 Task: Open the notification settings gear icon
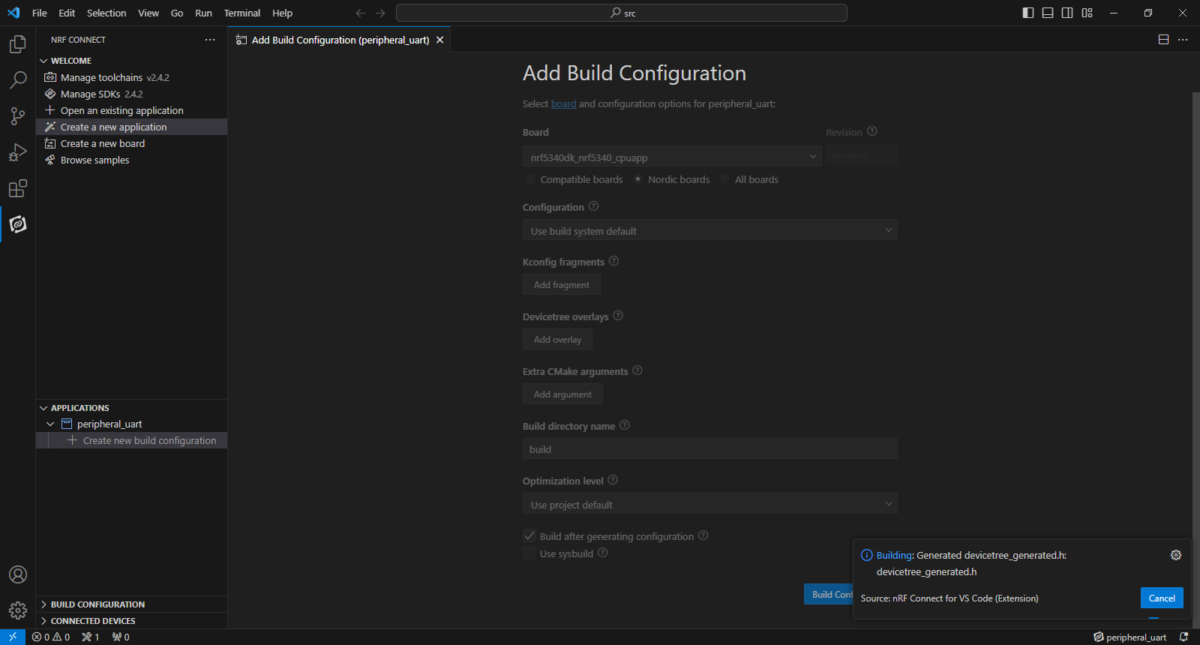tap(1176, 555)
